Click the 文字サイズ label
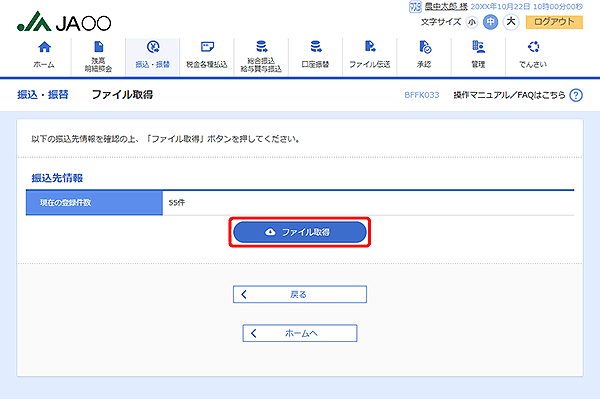Image resolution: width=600 pixels, height=399 pixels. click(x=441, y=22)
